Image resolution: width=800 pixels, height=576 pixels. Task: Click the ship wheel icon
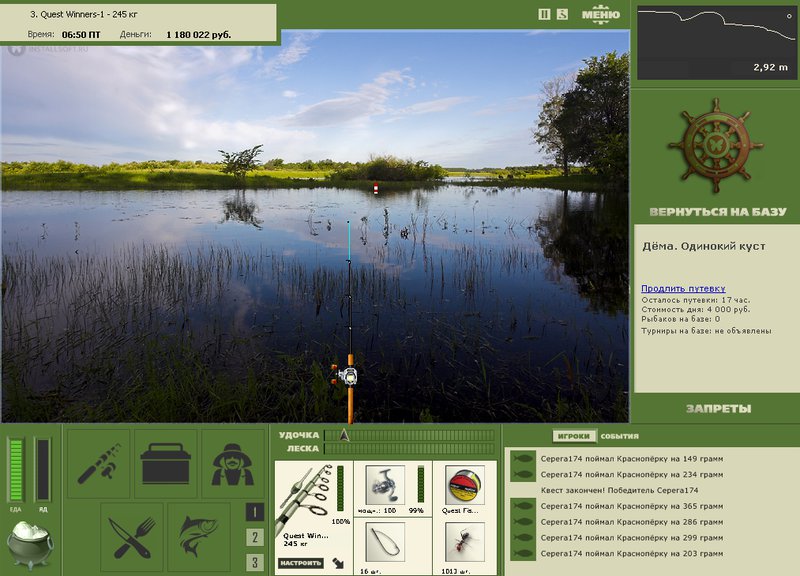click(716, 147)
